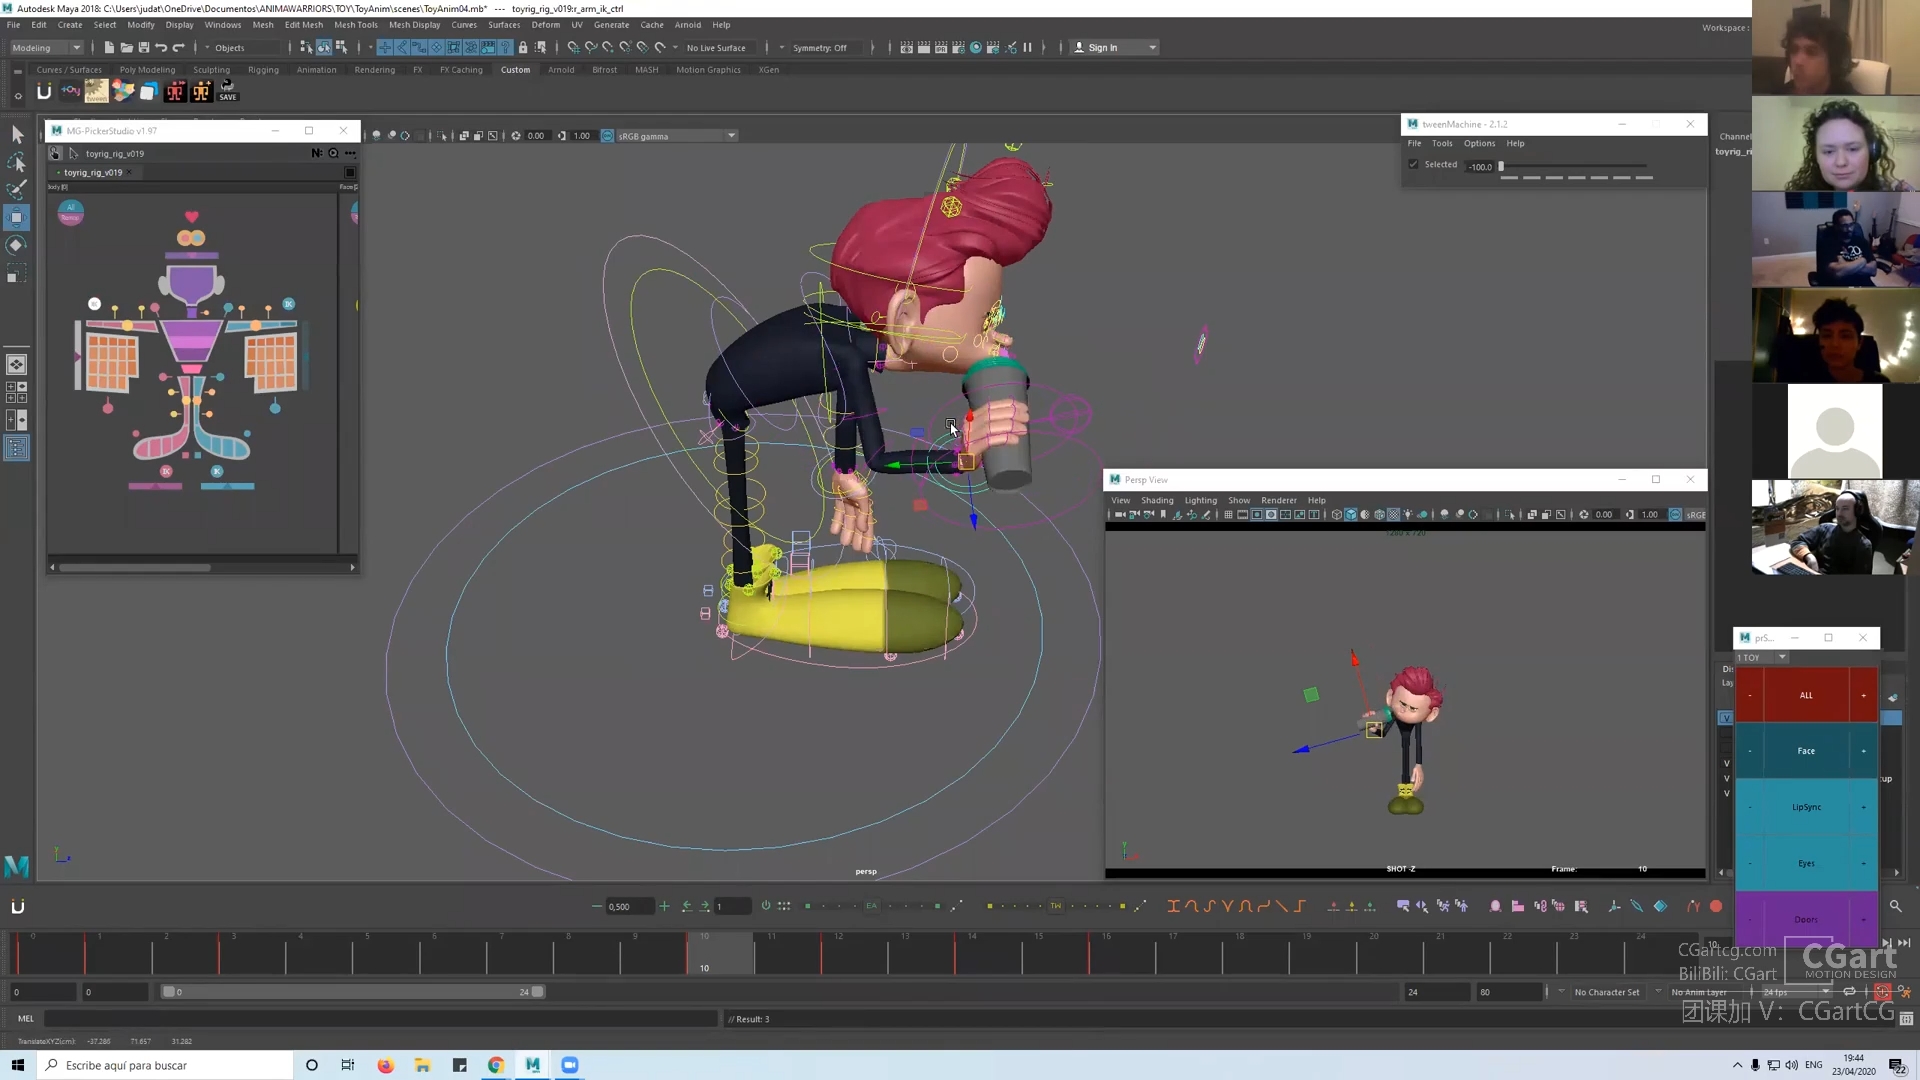Click the Open Scene folder icon
Screen dimensions: 1920x1080
126,47
